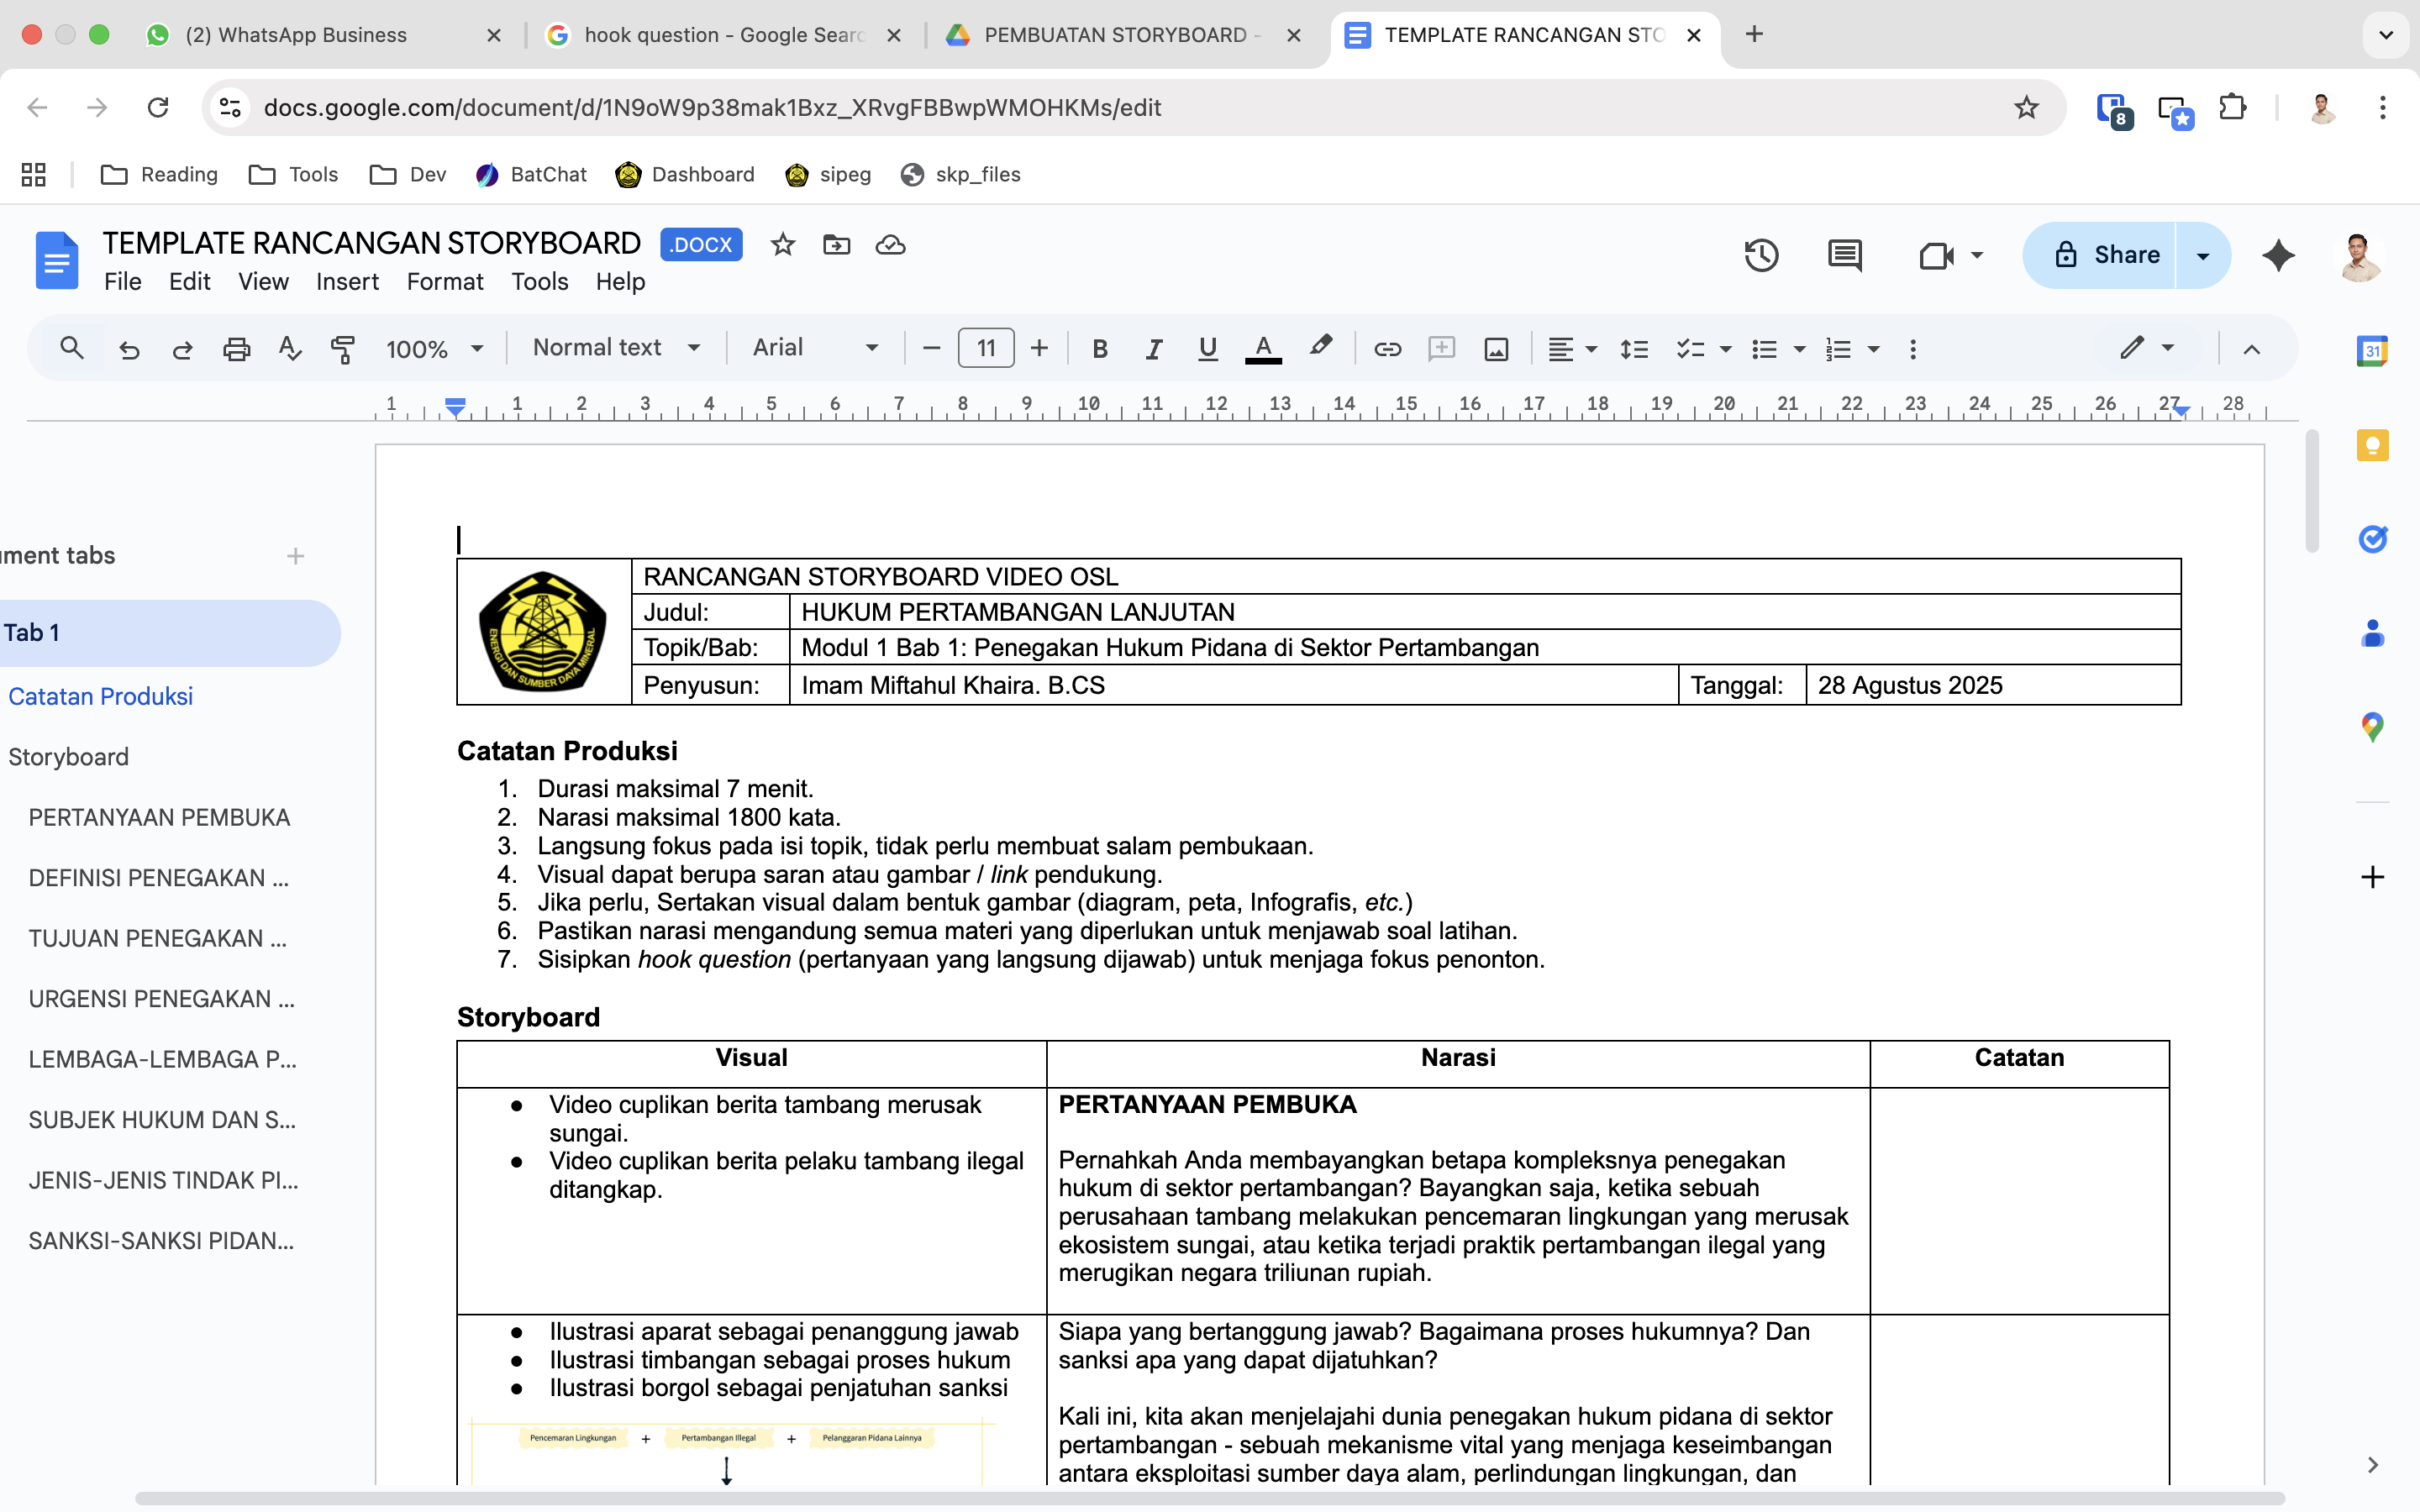Toggle bold formatting
Viewport: 2420px width, 1512px height.
[x=1100, y=349]
